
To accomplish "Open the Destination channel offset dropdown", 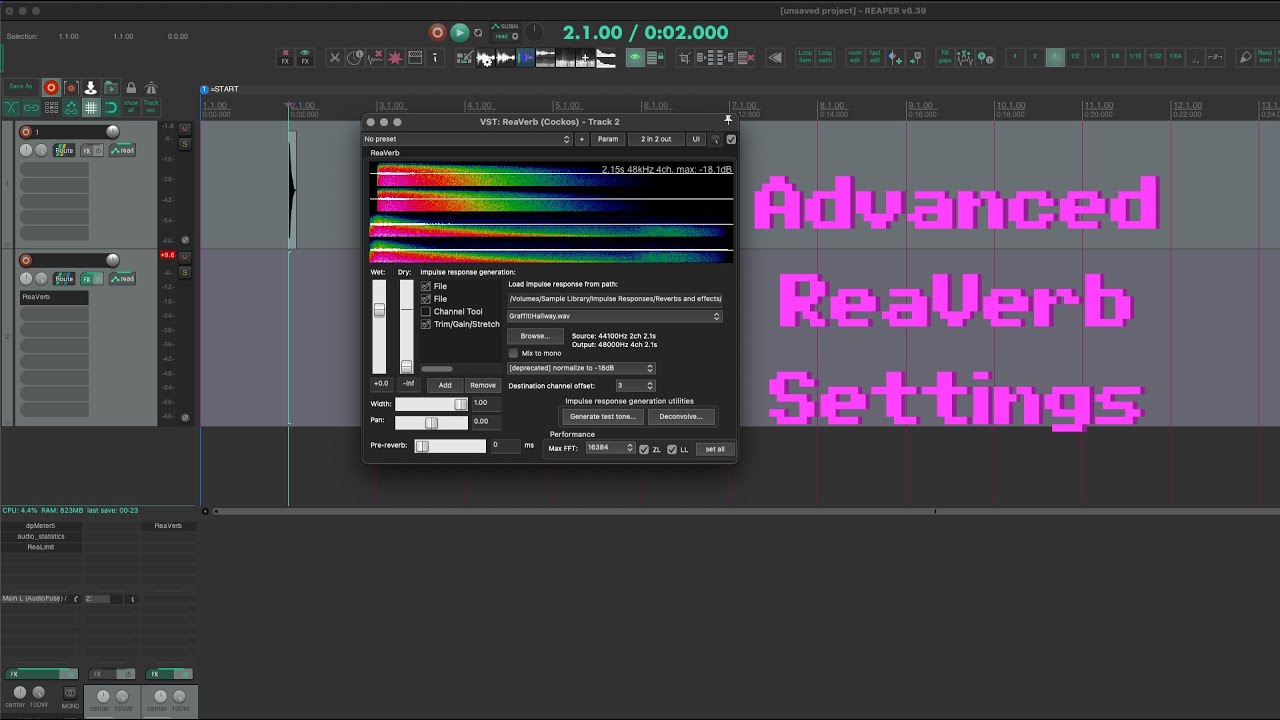I will coord(635,385).
